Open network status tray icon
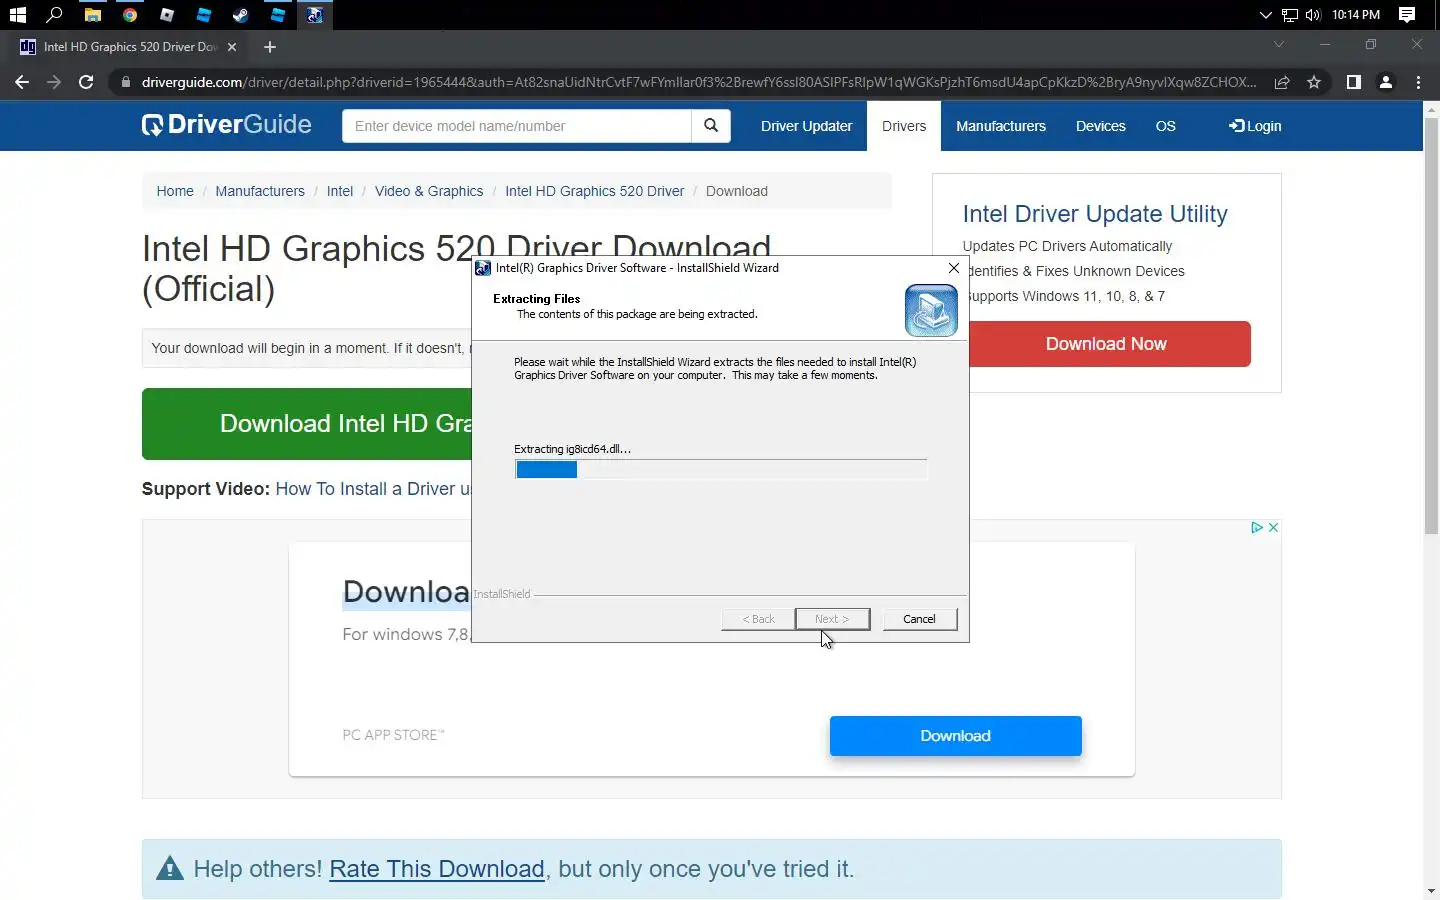The width and height of the screenshot is (1440, 900). tap(1289, 15)
